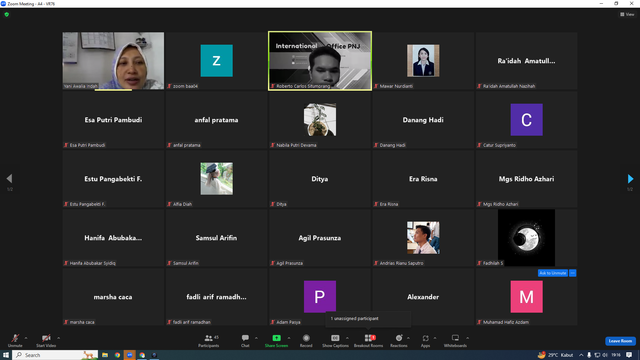Open Breakout Rooms
The height and width of the screenshot is (360, 640).
coord(369,340)
